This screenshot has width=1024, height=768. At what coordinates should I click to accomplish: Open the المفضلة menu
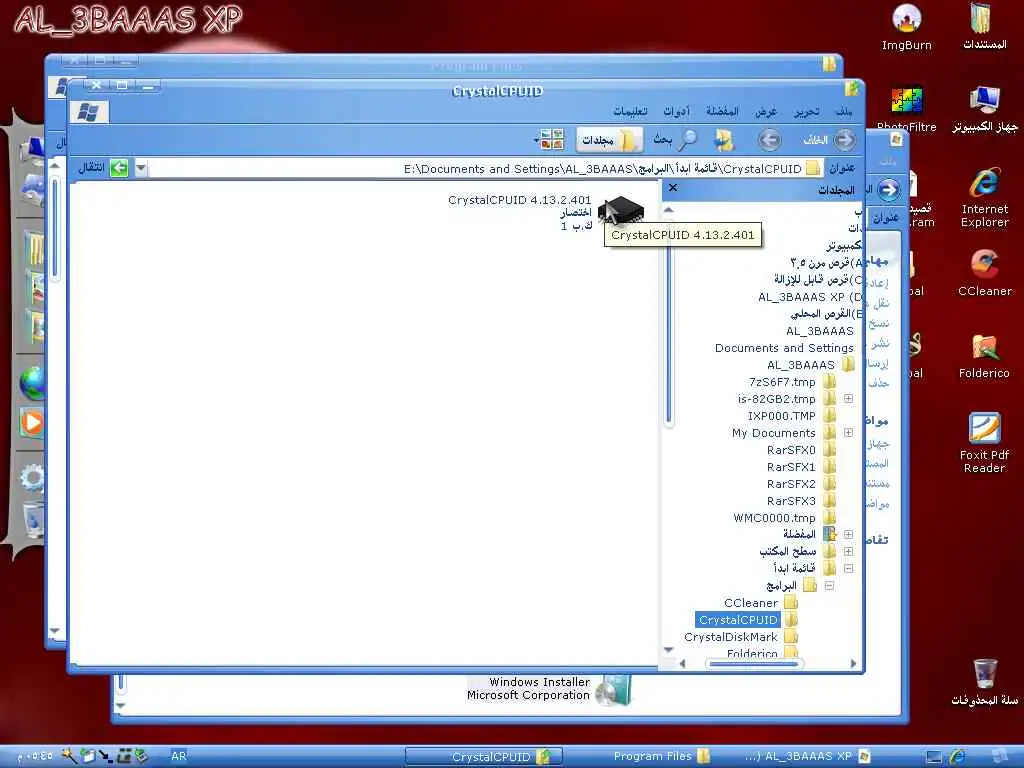(x=722, y=112)
